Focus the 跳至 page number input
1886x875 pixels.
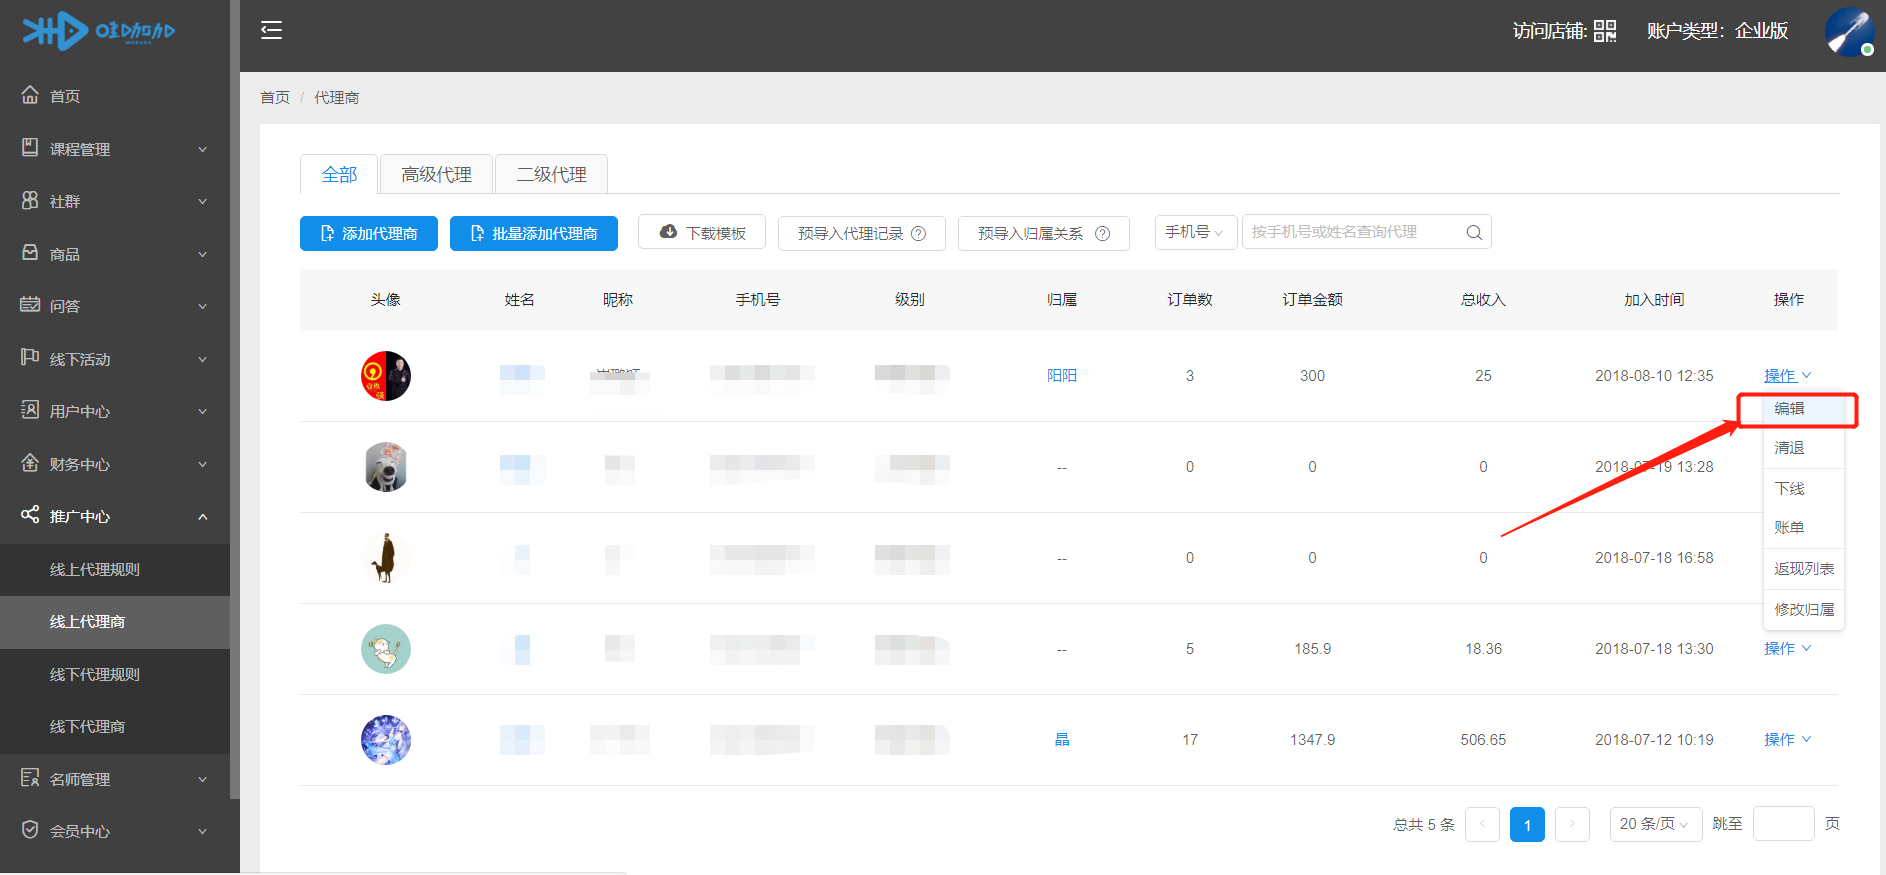click(x=1784, y=824)
